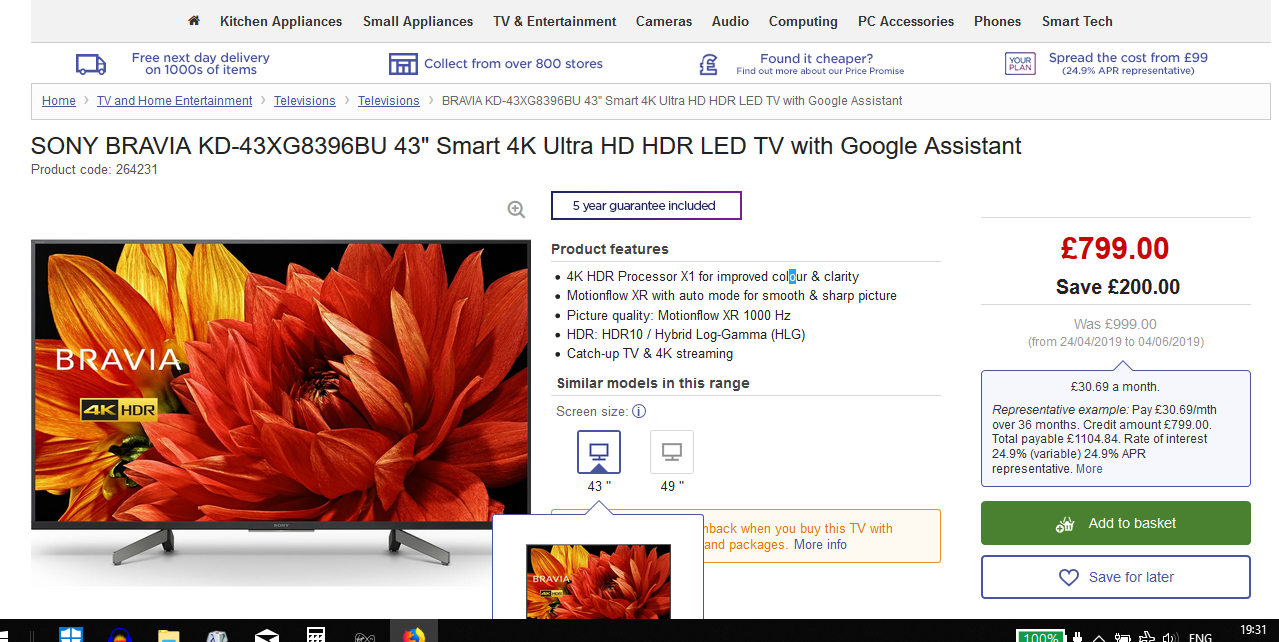Screen dimensions: 1279x642
Task: Click the home icon in navigation bar
Action: click(194, 21)
